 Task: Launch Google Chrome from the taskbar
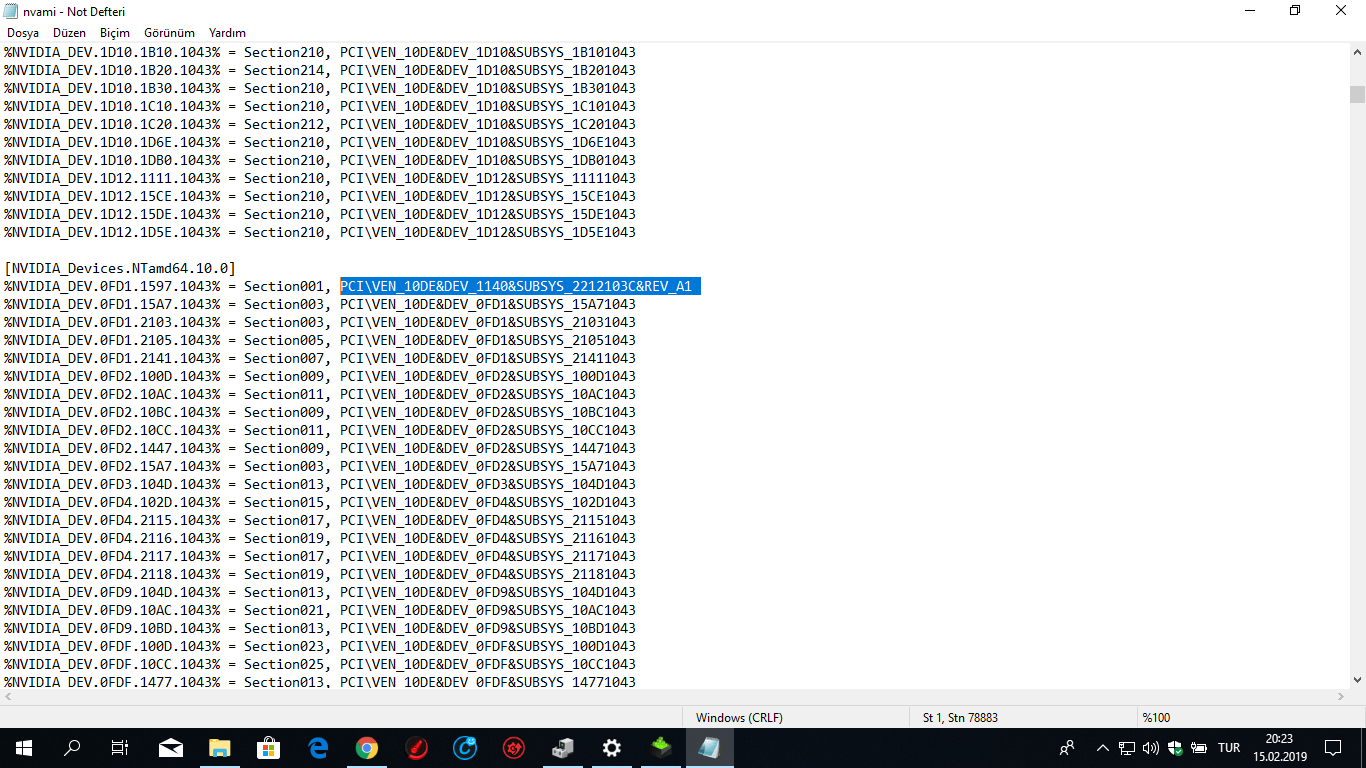pos(367,747)
